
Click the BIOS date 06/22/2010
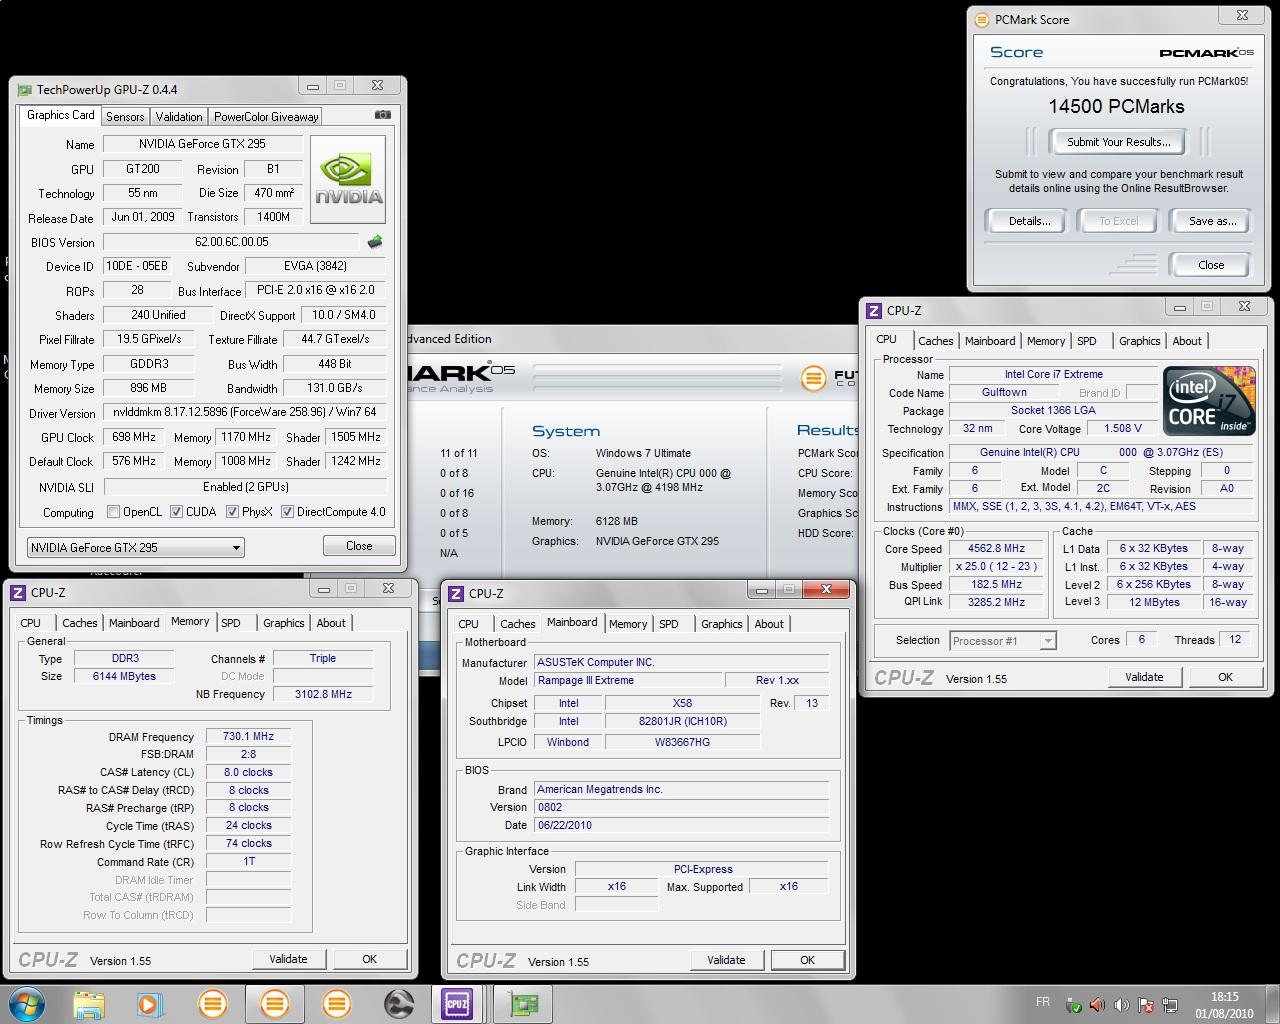pyautogui.click(x=681, y=826)
